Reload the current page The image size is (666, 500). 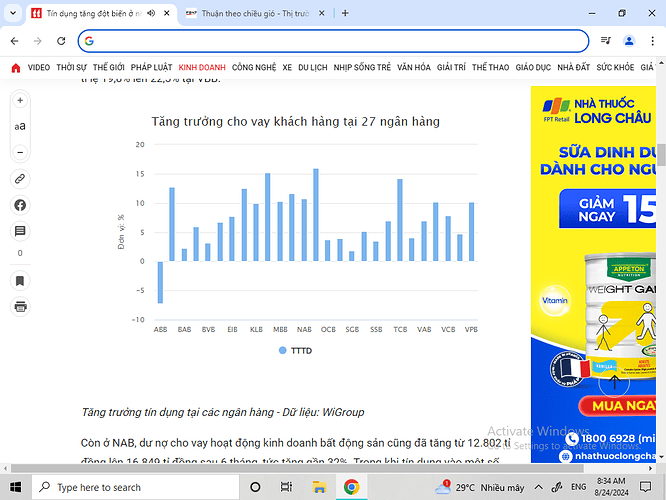click(x=61, y=41)
